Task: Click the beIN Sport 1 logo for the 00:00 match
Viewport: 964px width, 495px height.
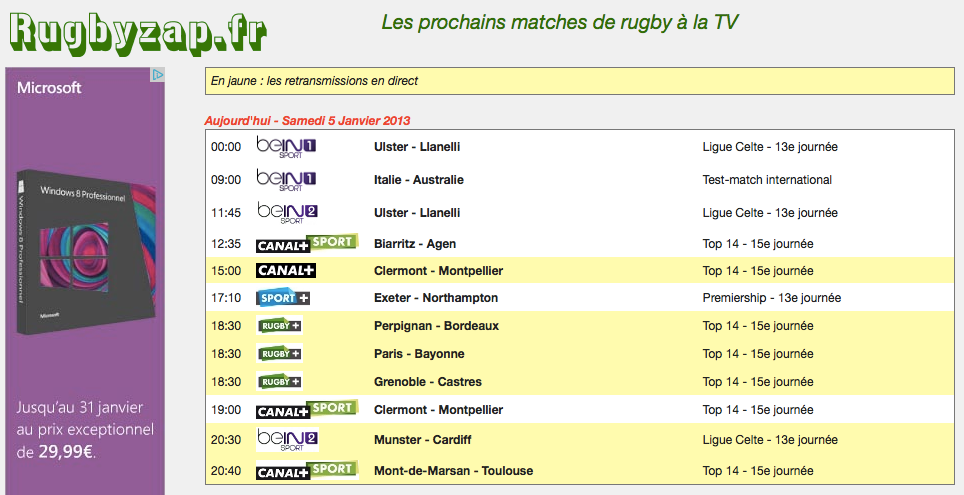Action: [x=286, y=147]
